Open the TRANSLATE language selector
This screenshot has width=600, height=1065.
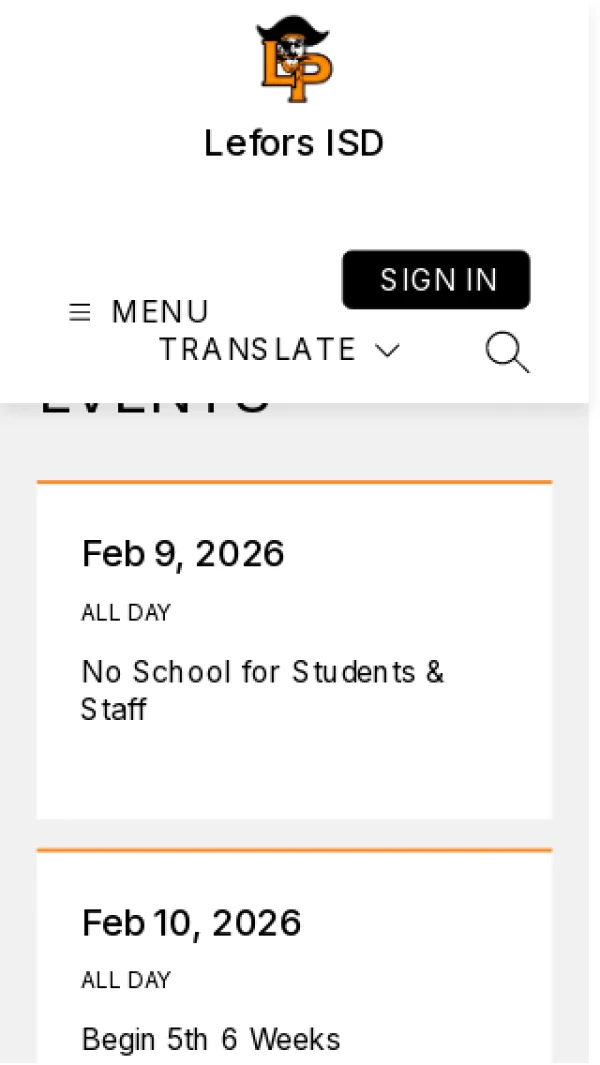[258, 350]
